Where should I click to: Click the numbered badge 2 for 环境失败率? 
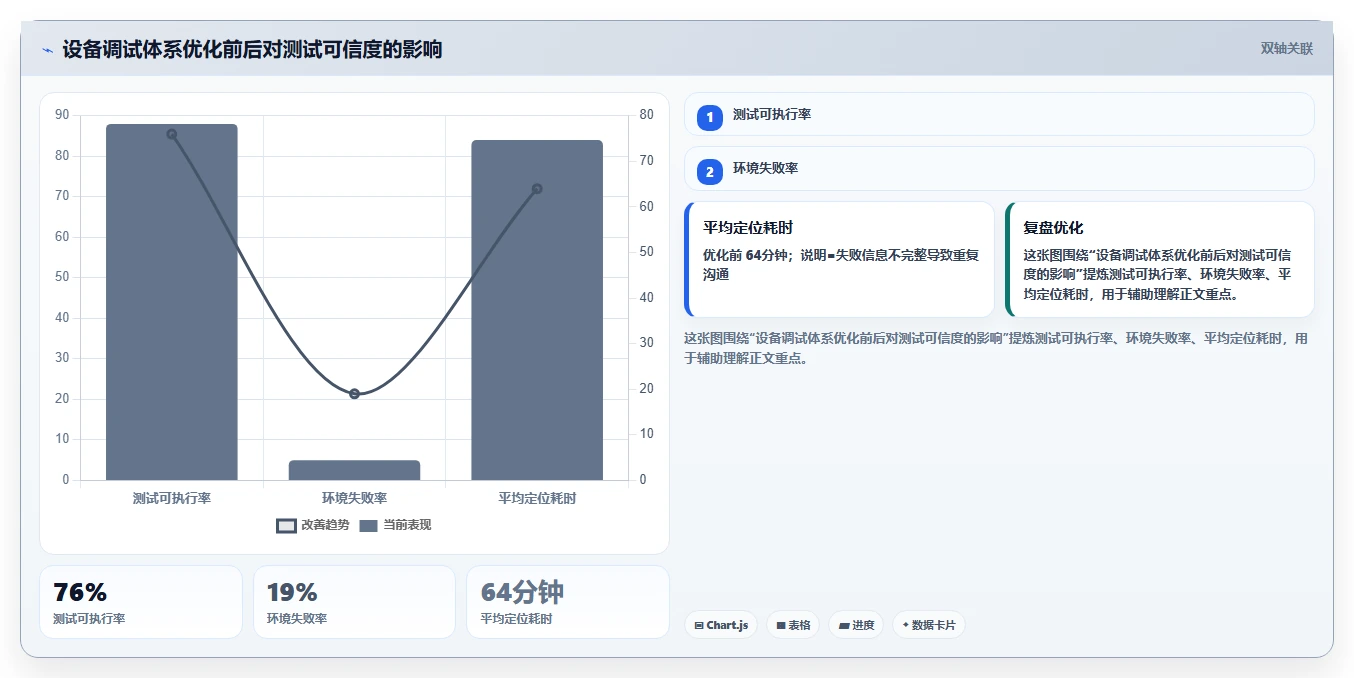[710, 172]
